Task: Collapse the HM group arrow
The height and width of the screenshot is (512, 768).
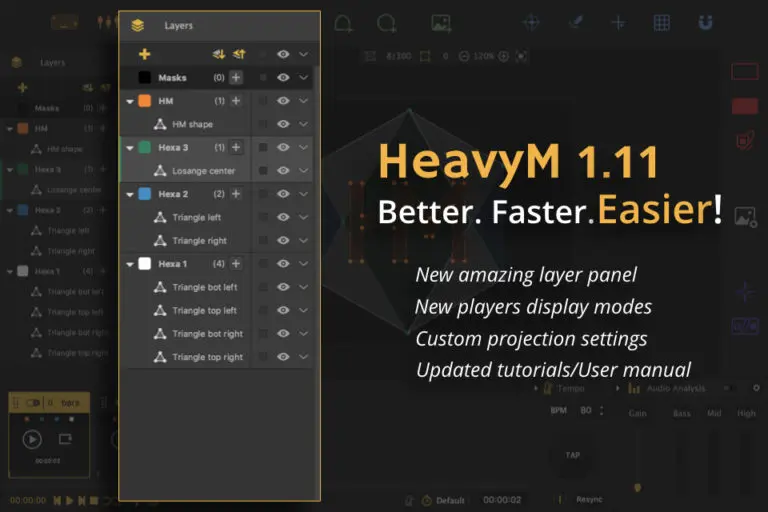Action: 130,101
